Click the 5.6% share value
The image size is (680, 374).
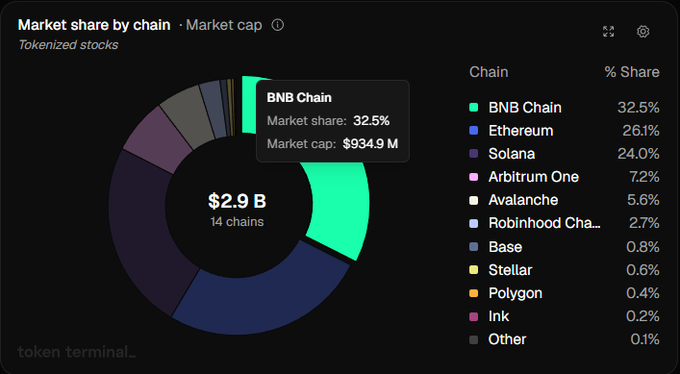pos(643,200)
